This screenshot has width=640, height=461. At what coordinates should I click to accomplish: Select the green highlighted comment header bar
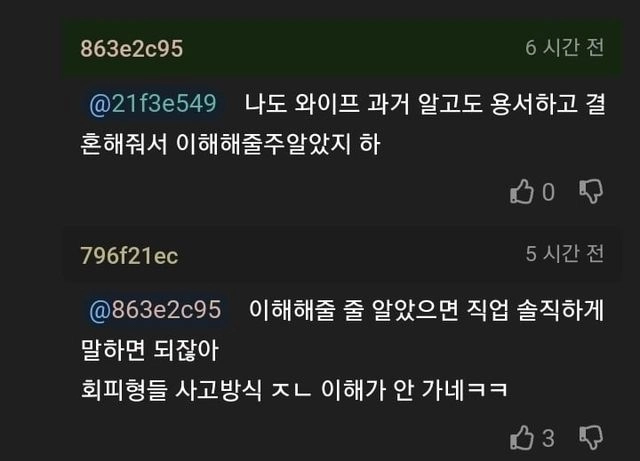click(x=342, y=48)
